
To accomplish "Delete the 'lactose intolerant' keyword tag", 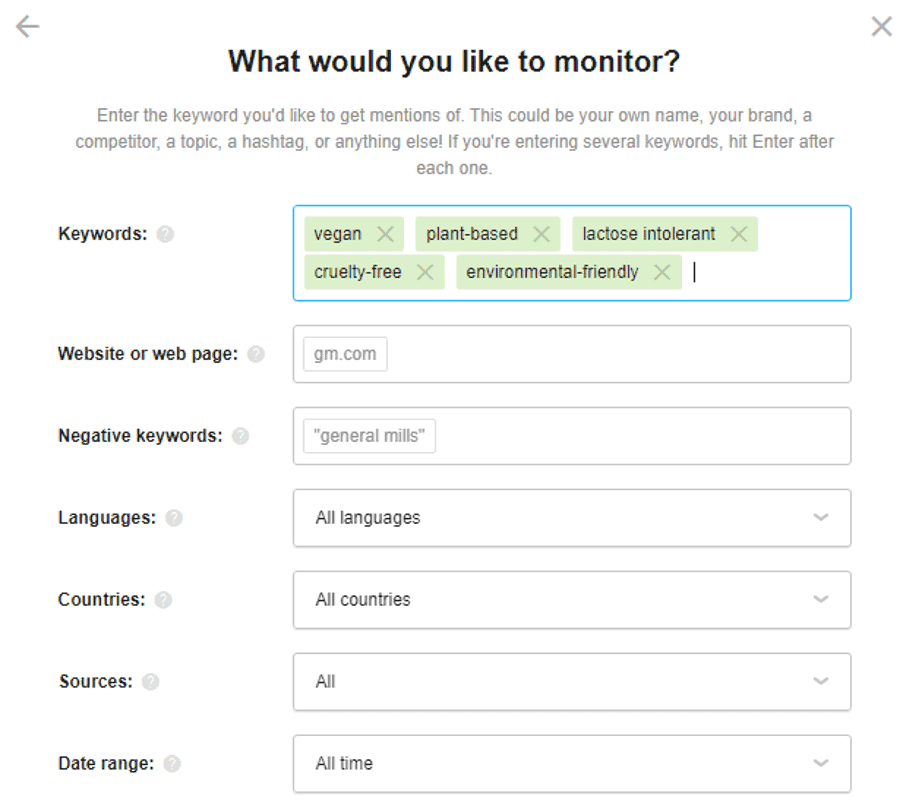I will point(739,234).
